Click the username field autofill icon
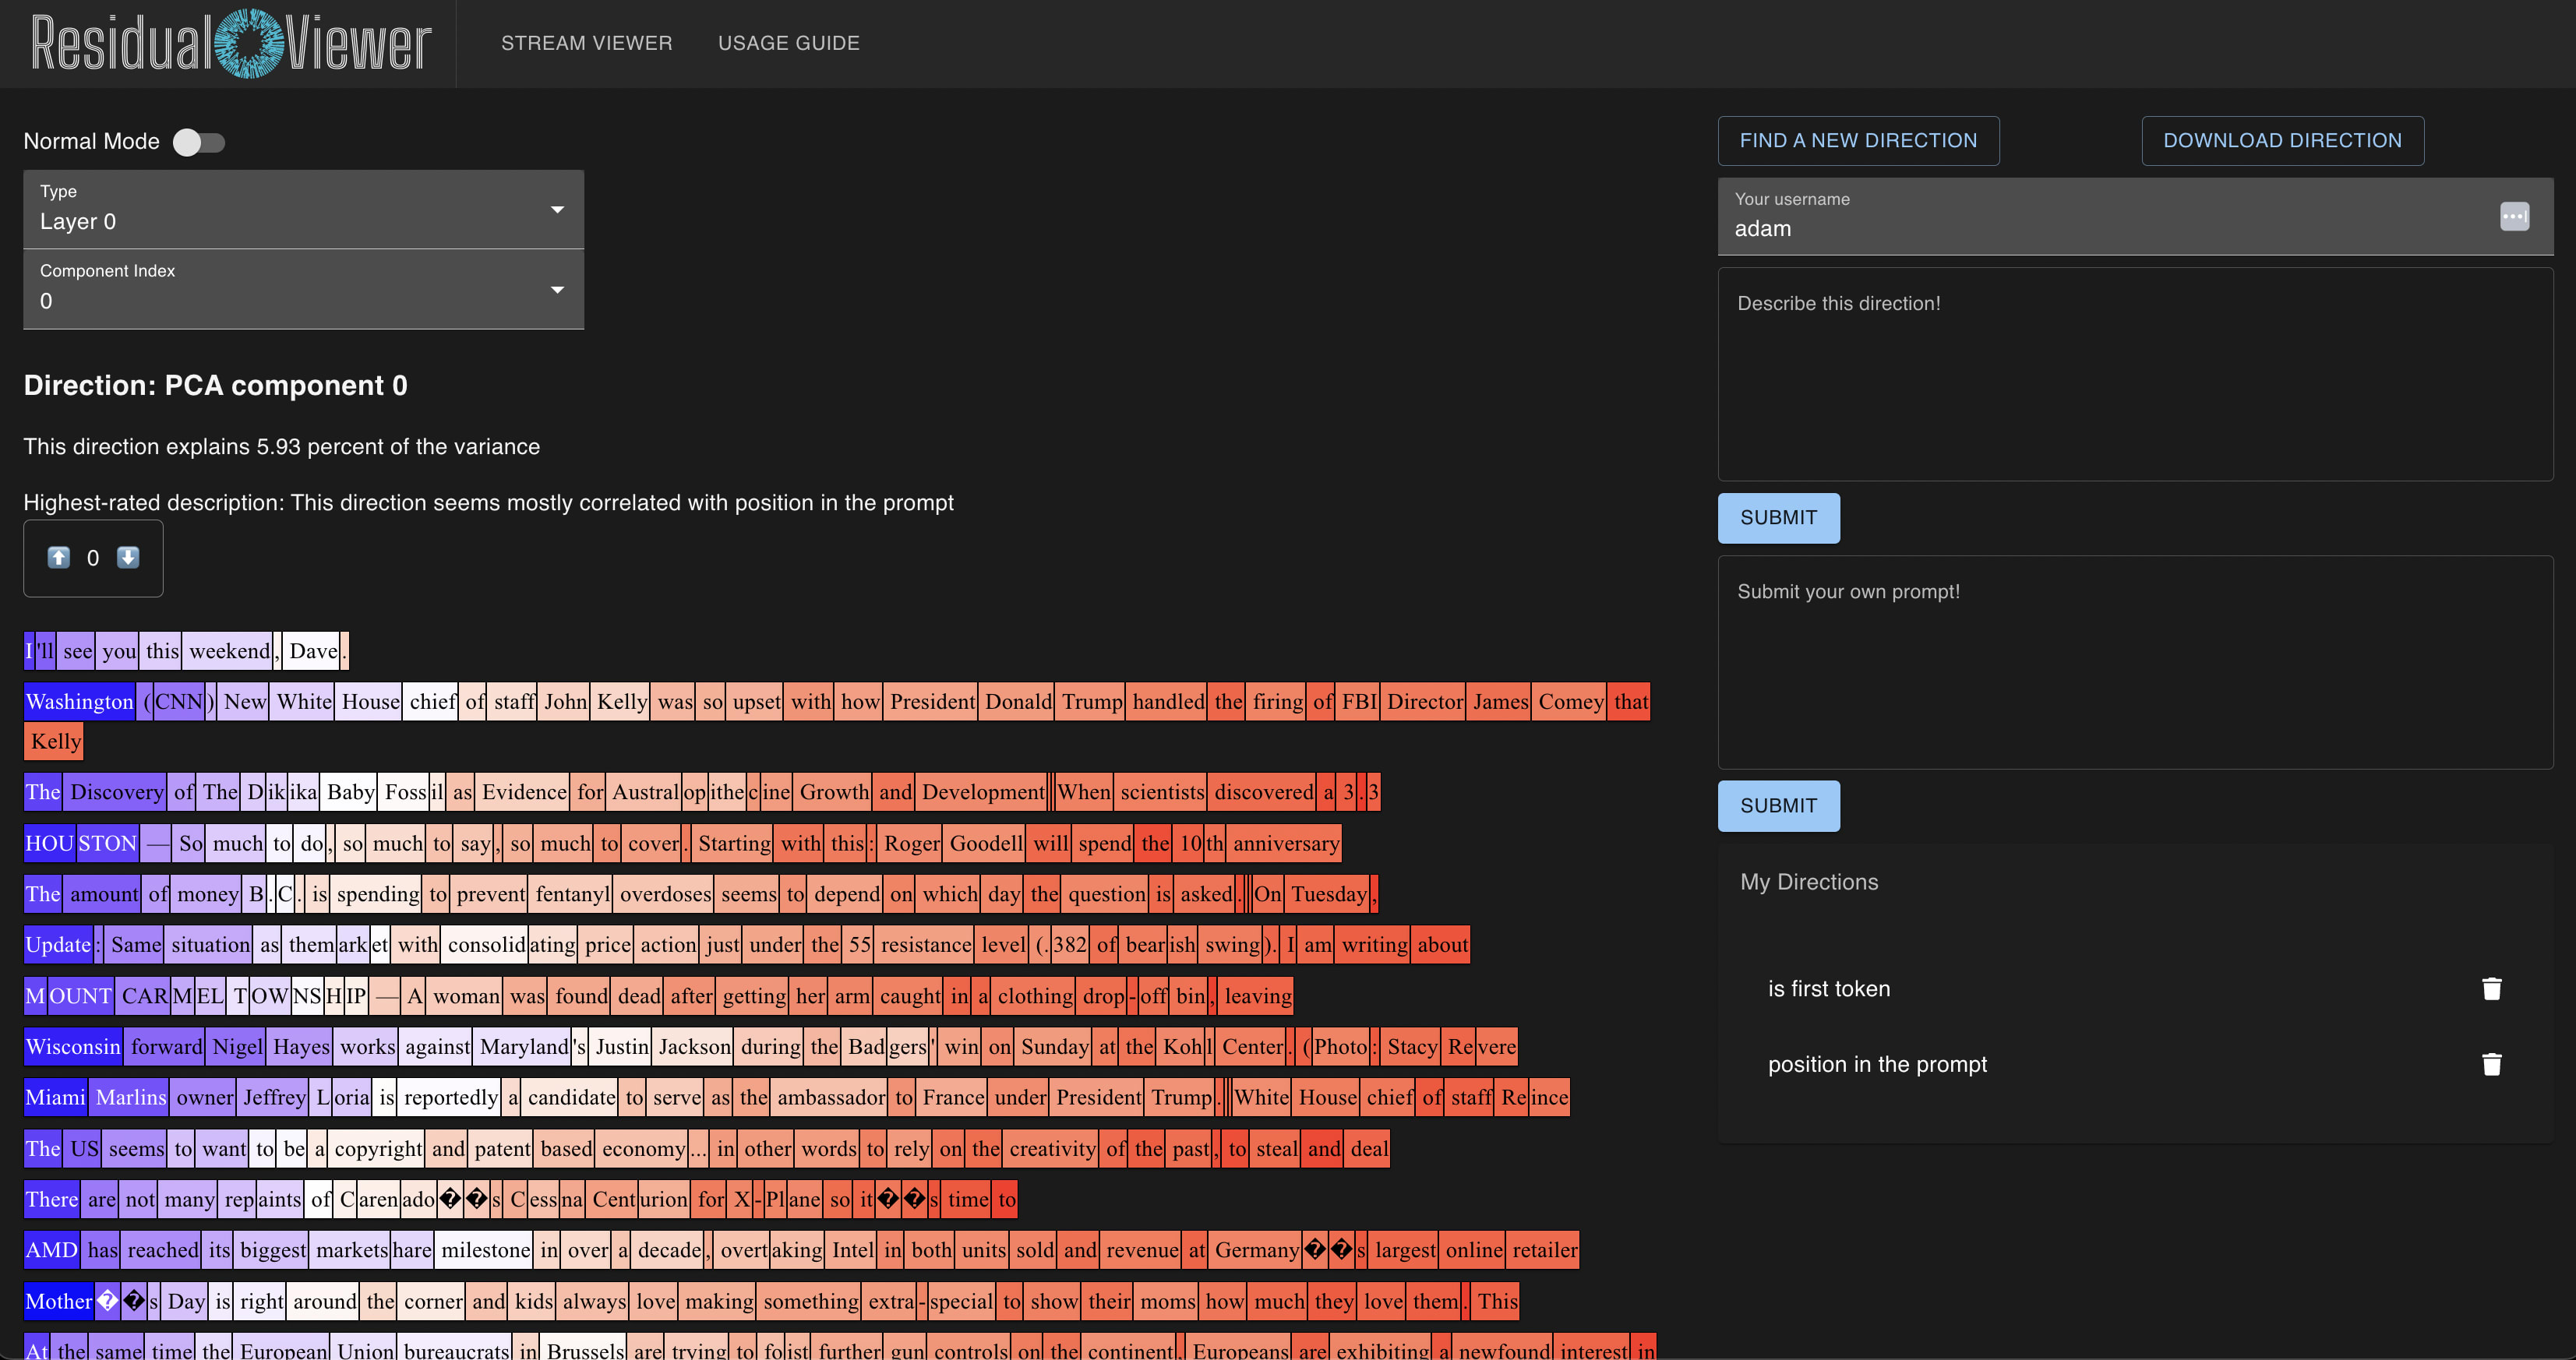2576x1360 pixels. coord(2514,216)
